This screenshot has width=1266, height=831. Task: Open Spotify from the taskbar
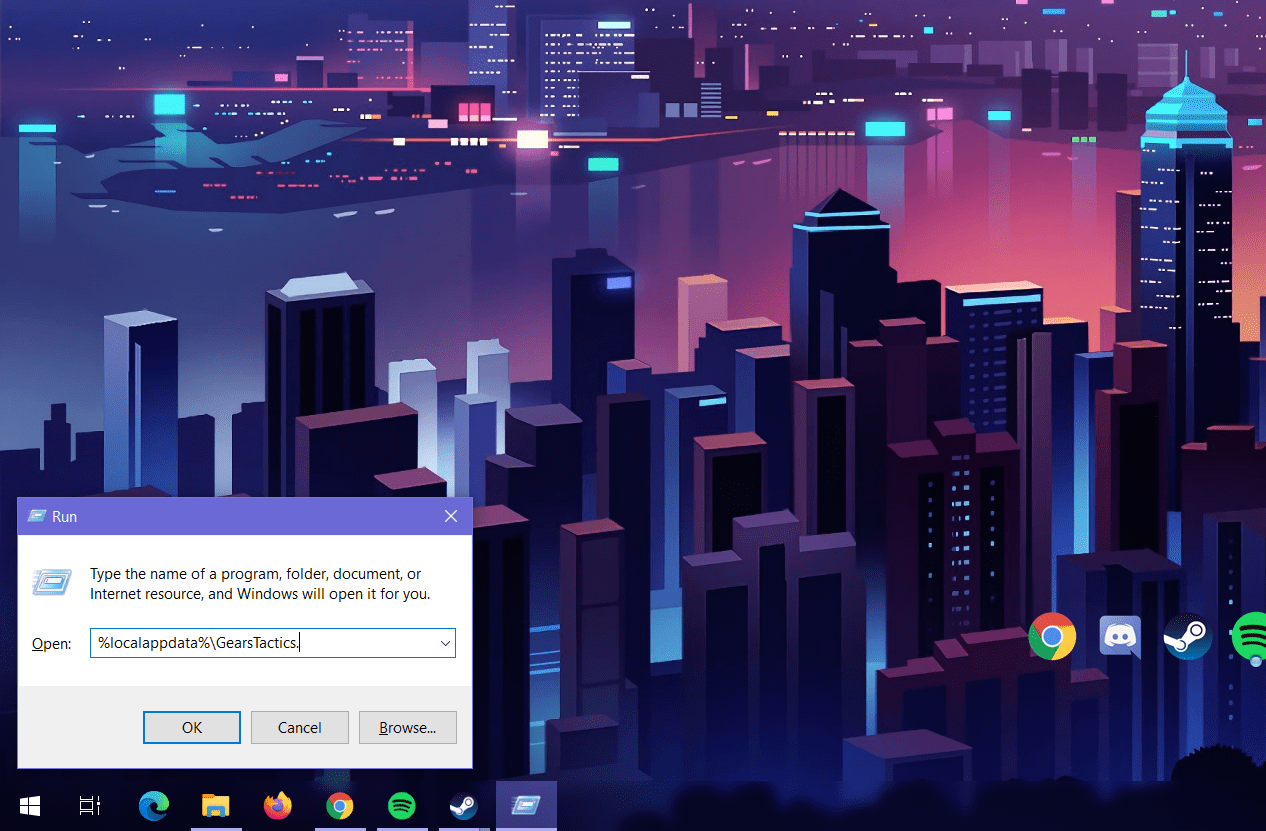(402, 806)
